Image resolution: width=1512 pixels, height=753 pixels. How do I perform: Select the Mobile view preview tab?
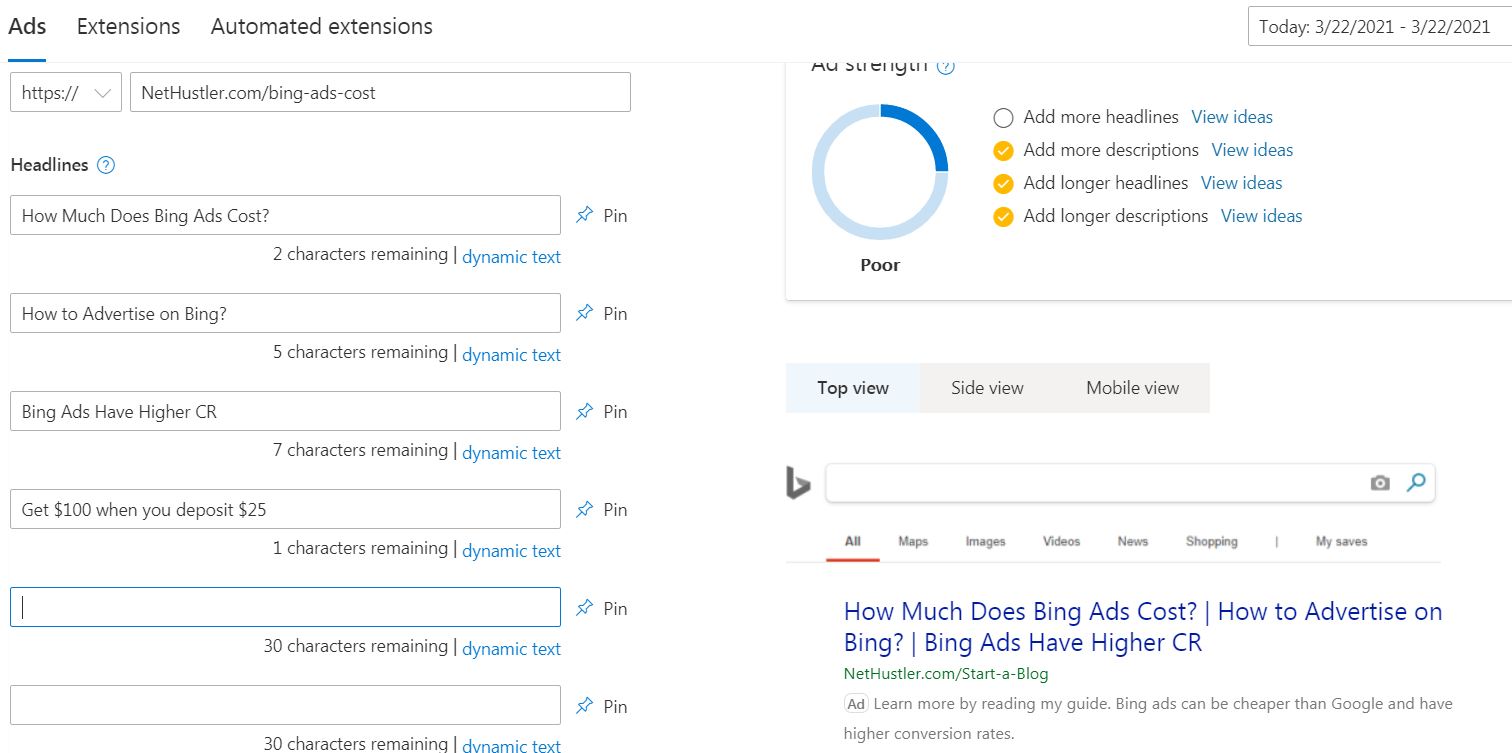[1133, 388]
